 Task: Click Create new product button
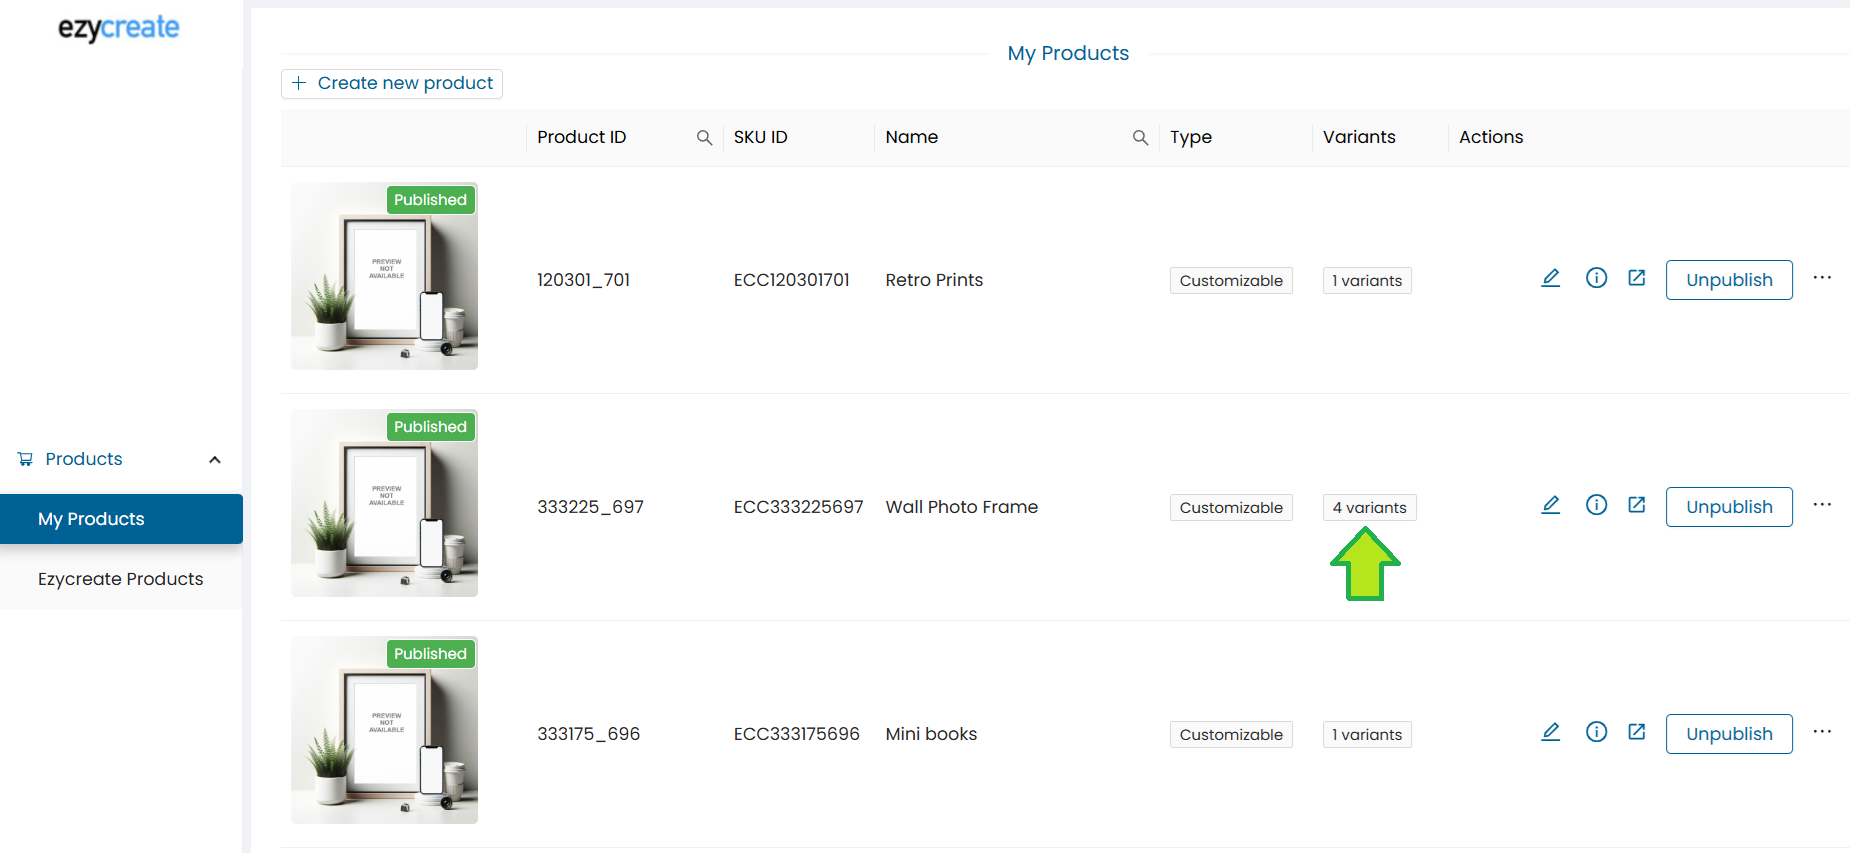tap(392, 83)
